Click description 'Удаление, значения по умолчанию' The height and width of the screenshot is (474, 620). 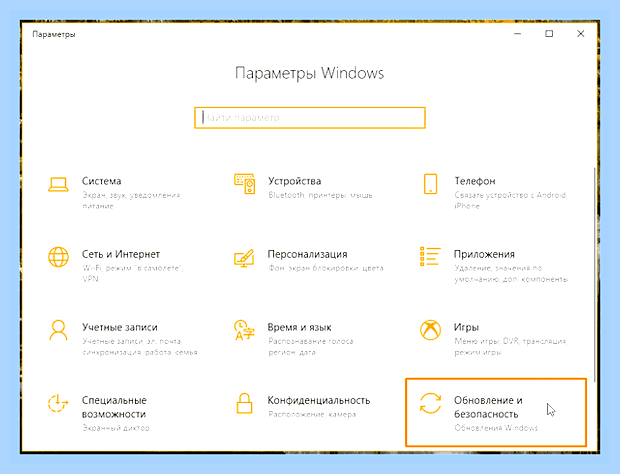(x=511, y=274)
